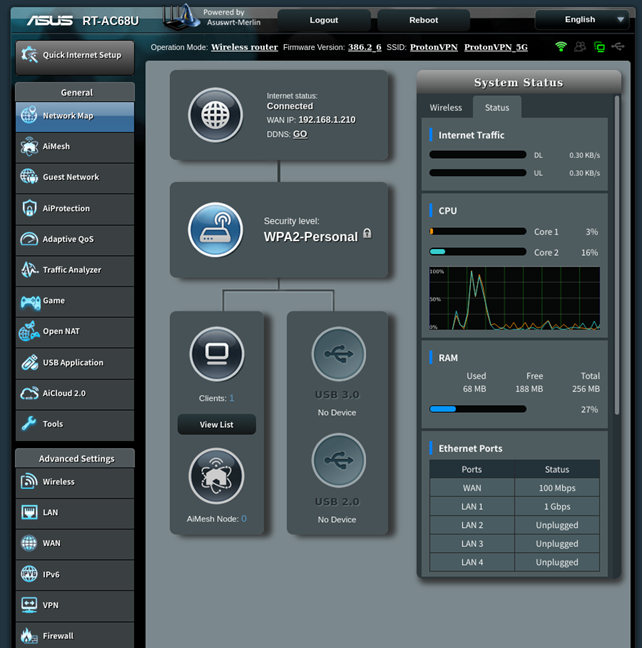Click the AiMesh Node house icon
The height and width of the screenshot is (648, 642).
click(x=216, y=476)
